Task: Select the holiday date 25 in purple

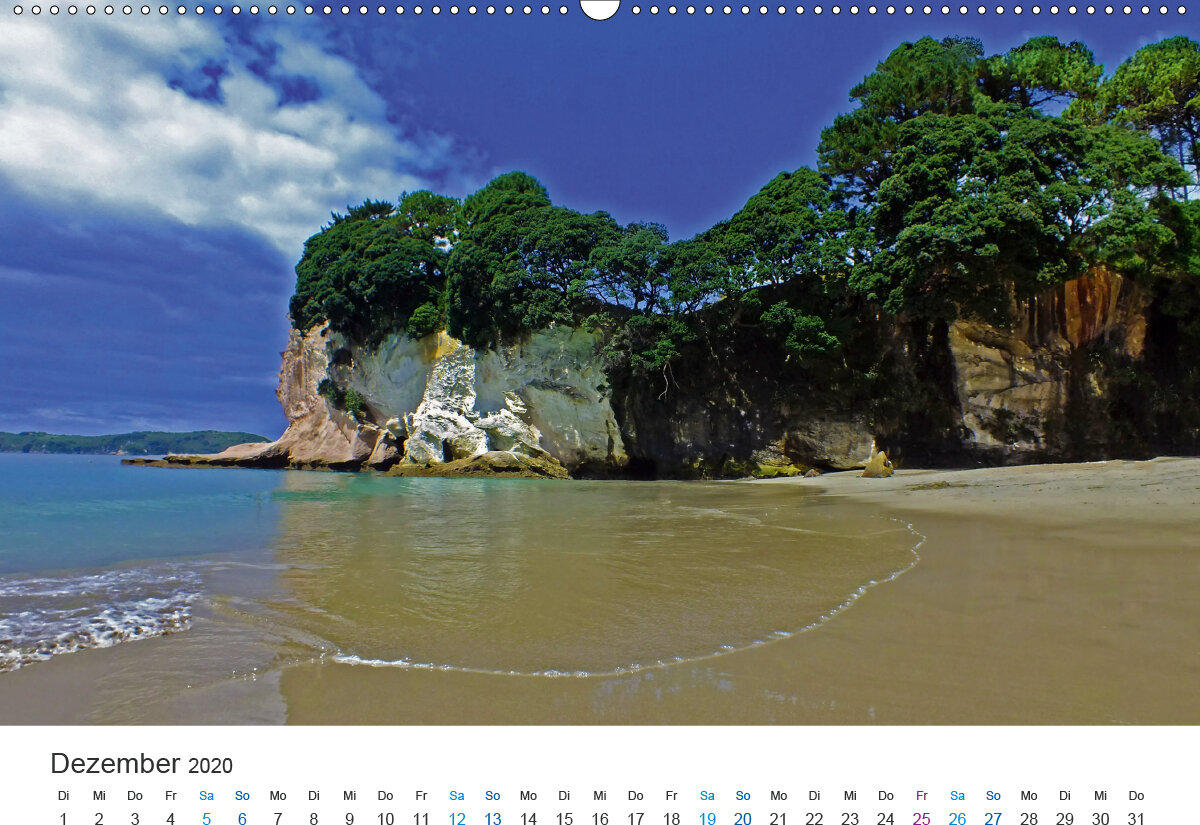Action: tap(922, 818)
